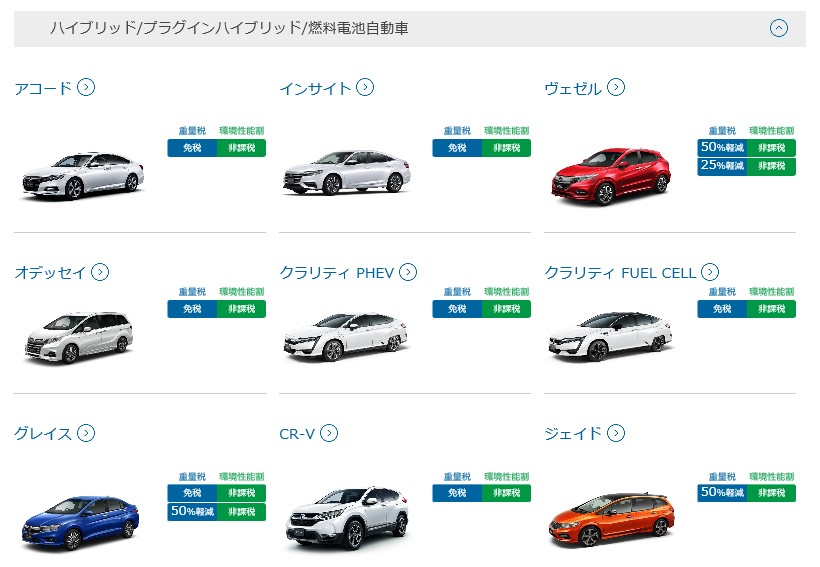
Task: Click circled arrow next to グレイス
Action: [86, 433]
